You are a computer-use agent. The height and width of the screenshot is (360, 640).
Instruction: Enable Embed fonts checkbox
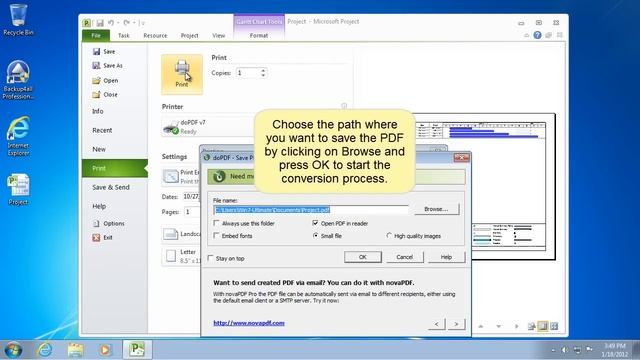pyautogui.click(x=216, y=236)
